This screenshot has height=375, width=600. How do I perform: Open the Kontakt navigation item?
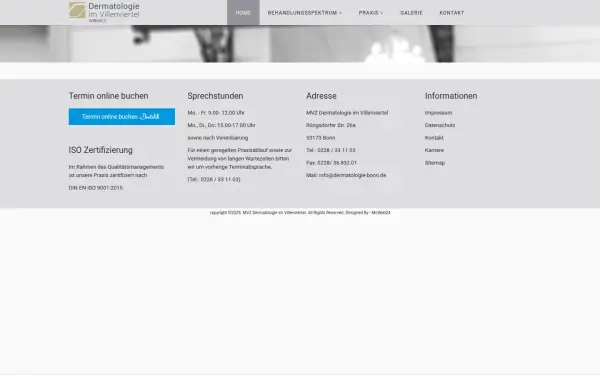pos(452,13)
